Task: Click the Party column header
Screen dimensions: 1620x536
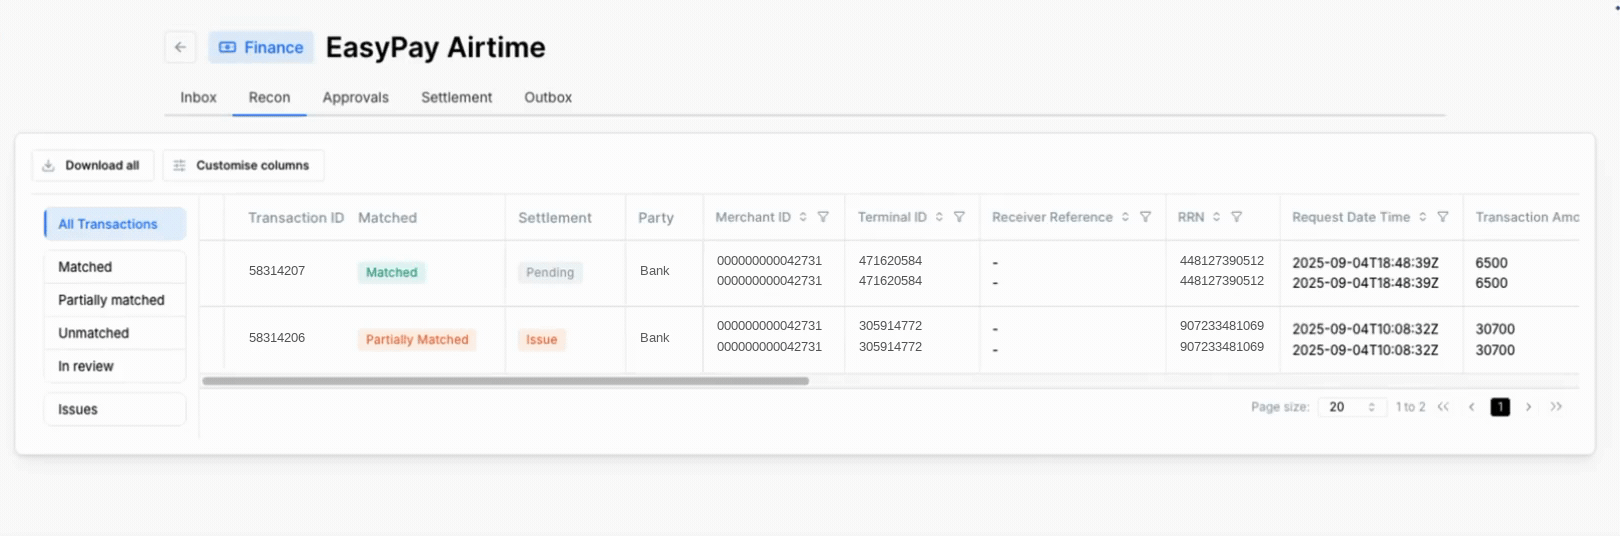Action: pyautogui.click(x=656, y=218)
